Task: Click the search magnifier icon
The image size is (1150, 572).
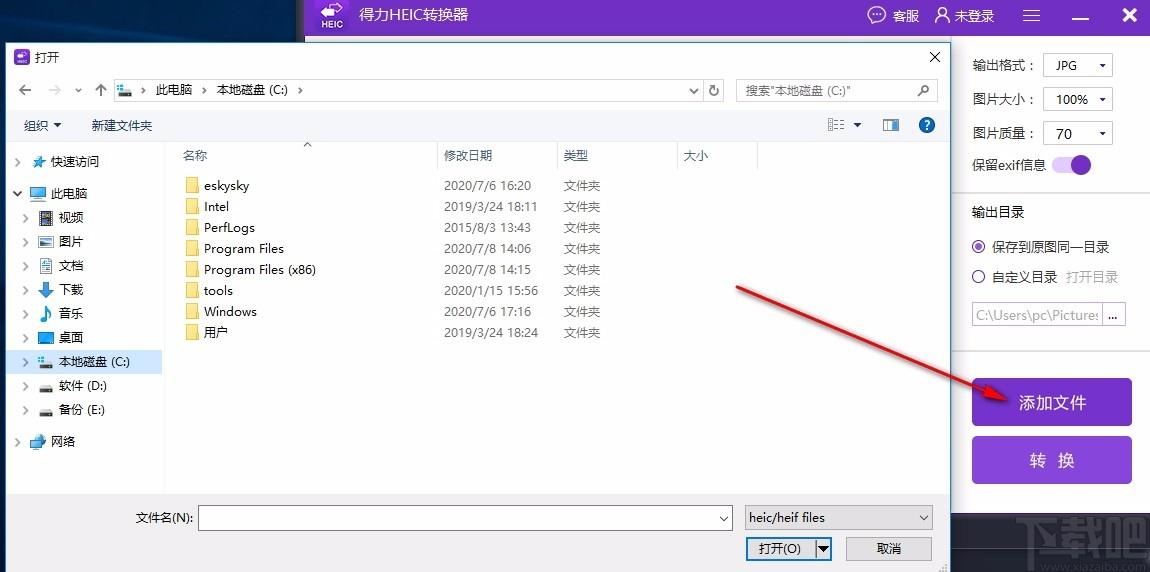Action: (923, 90)
